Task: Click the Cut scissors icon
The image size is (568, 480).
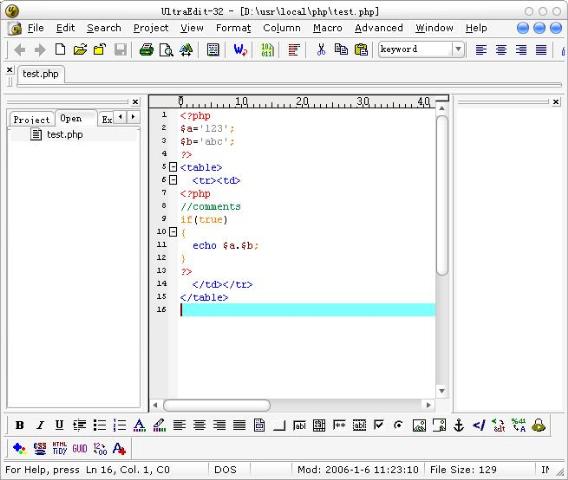Action: point(321,49)
